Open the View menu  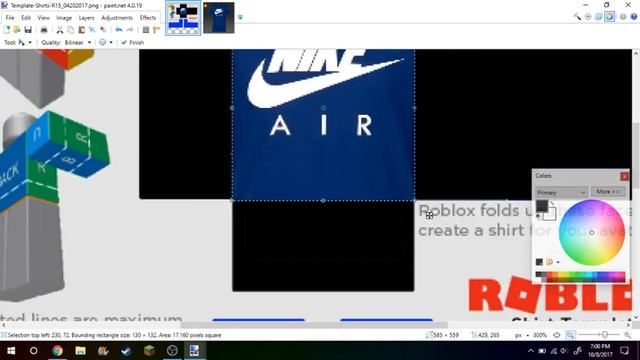(x=43, y=18)
